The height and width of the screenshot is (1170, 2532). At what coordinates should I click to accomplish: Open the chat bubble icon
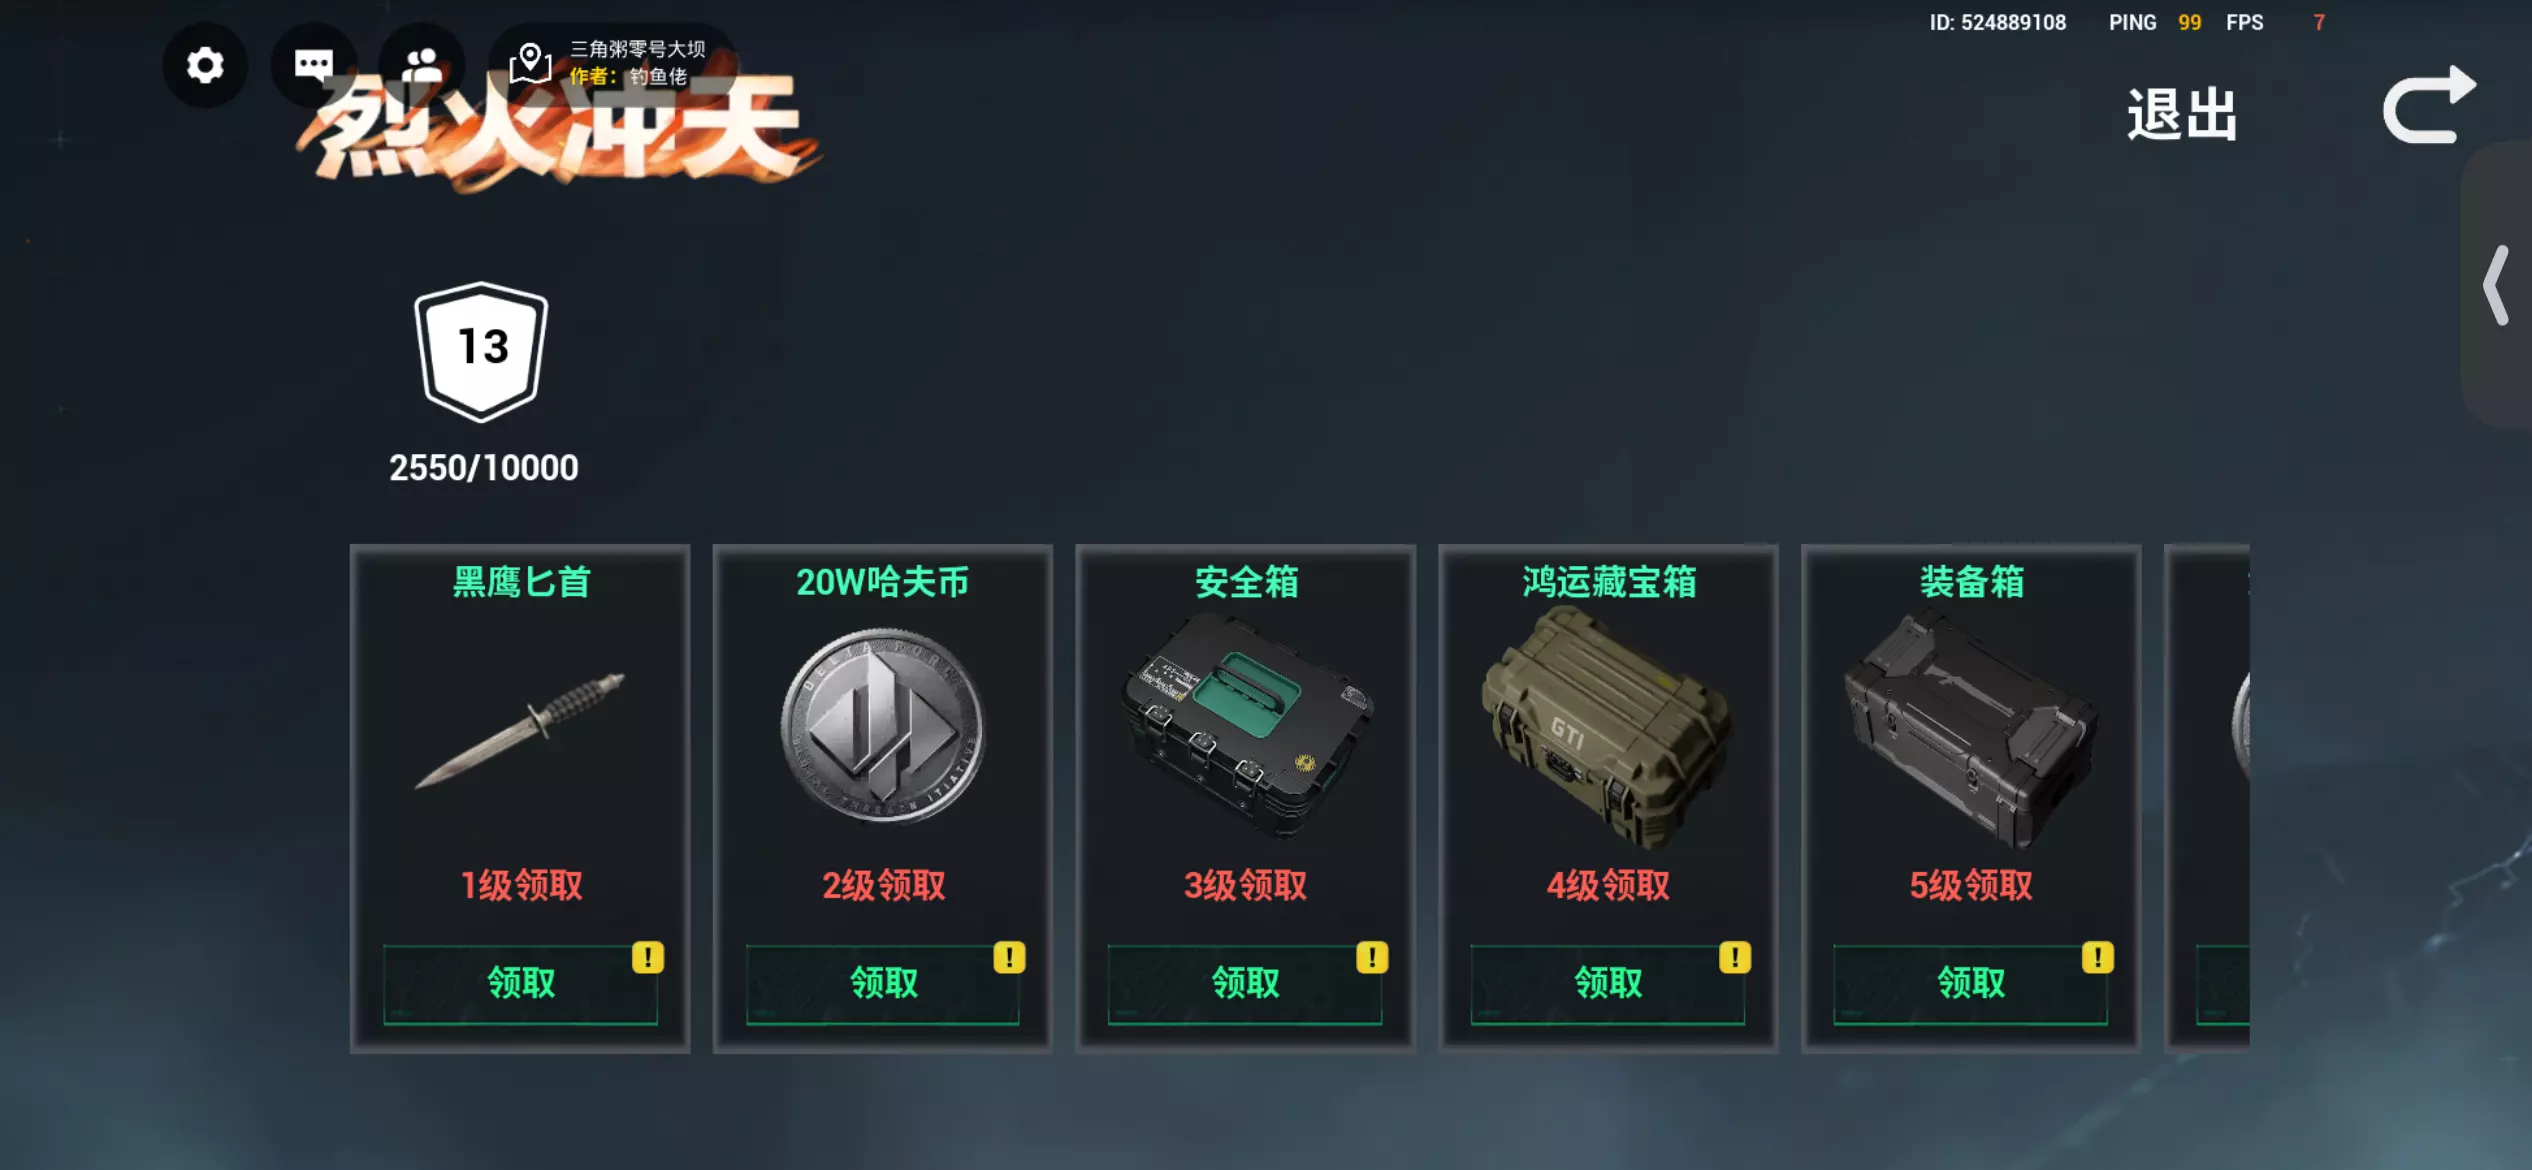tap(313, 65)
